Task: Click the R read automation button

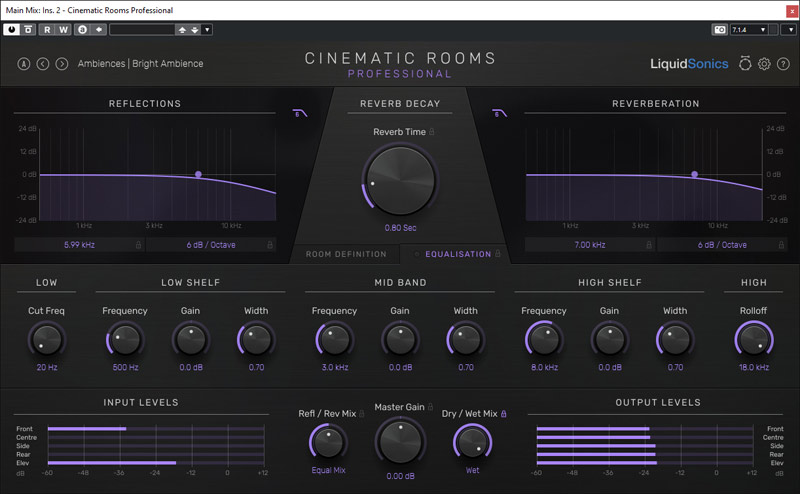Action: coord(47,30)
